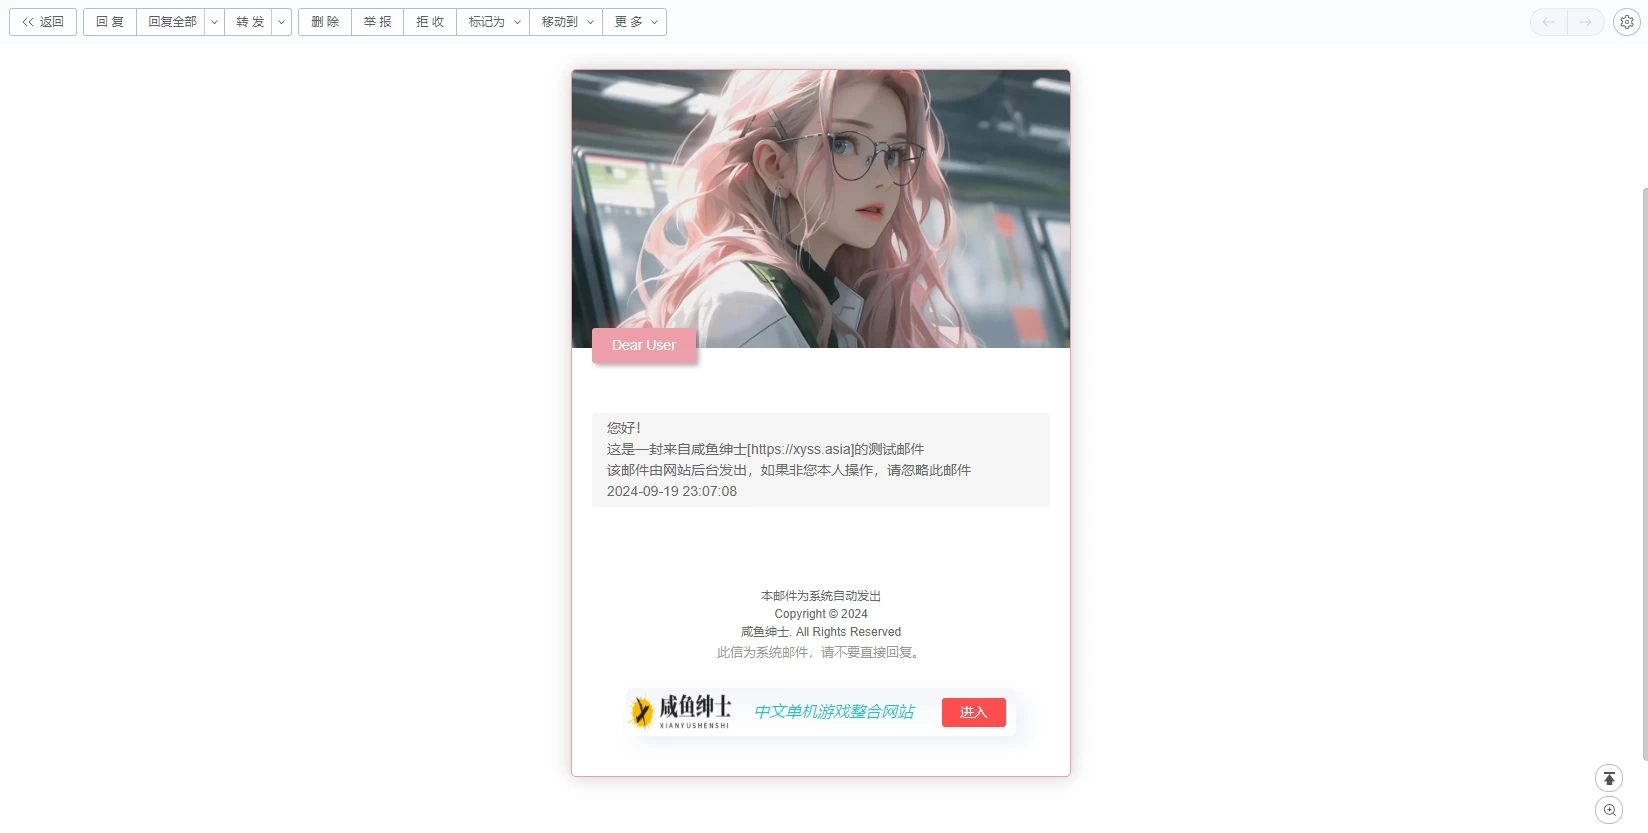Click the timestamp 2024-09-19 23:07:08
The image size is (1648, 833).
(672, 491)
